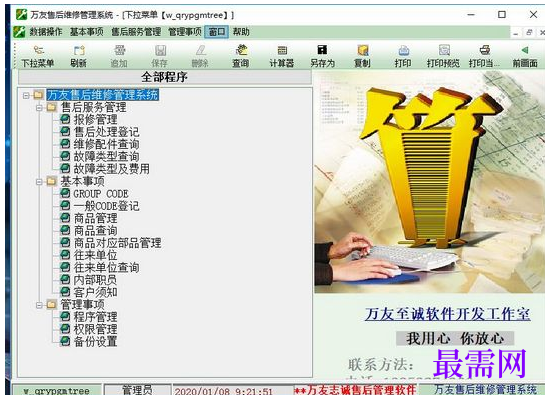Open the 帮助 menu

[241, 32]
